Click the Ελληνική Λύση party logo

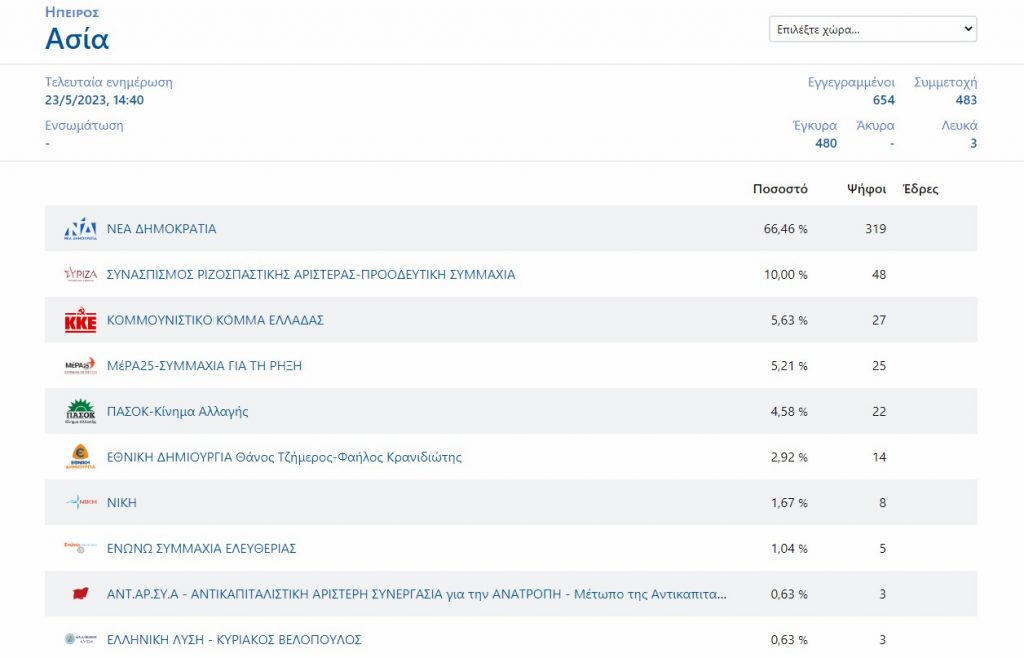click(x=80, y=640)
